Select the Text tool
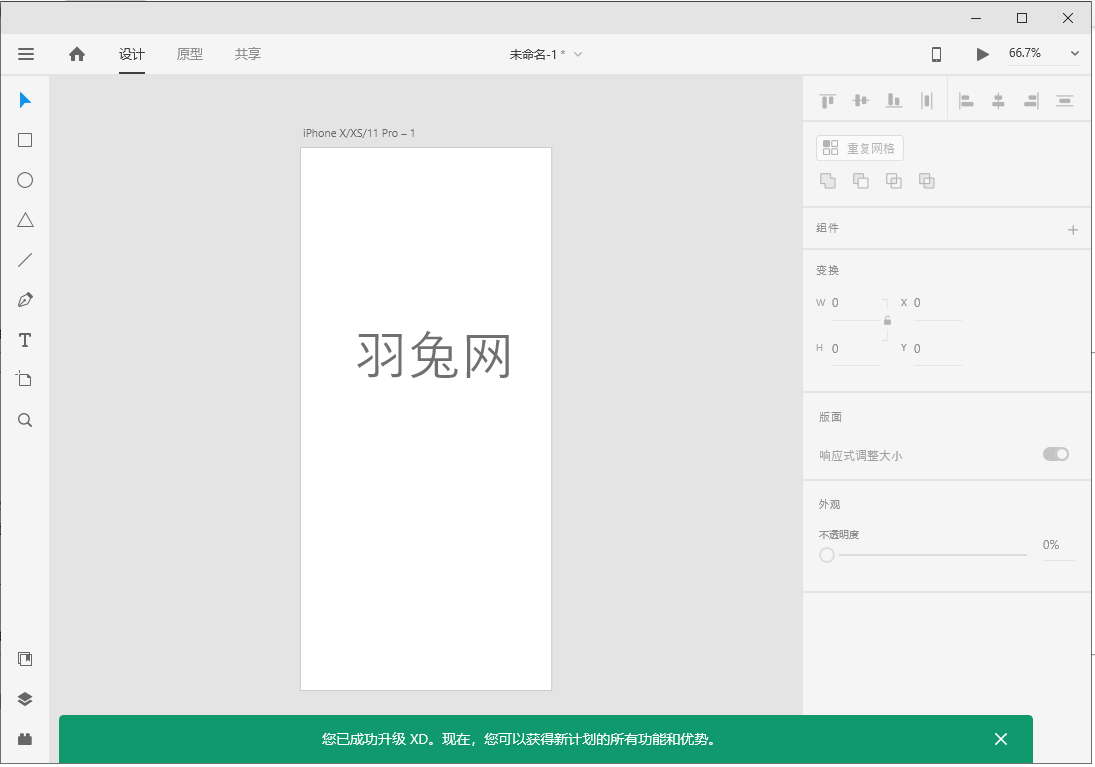1095x767 pixels. (x=25, y=340)
